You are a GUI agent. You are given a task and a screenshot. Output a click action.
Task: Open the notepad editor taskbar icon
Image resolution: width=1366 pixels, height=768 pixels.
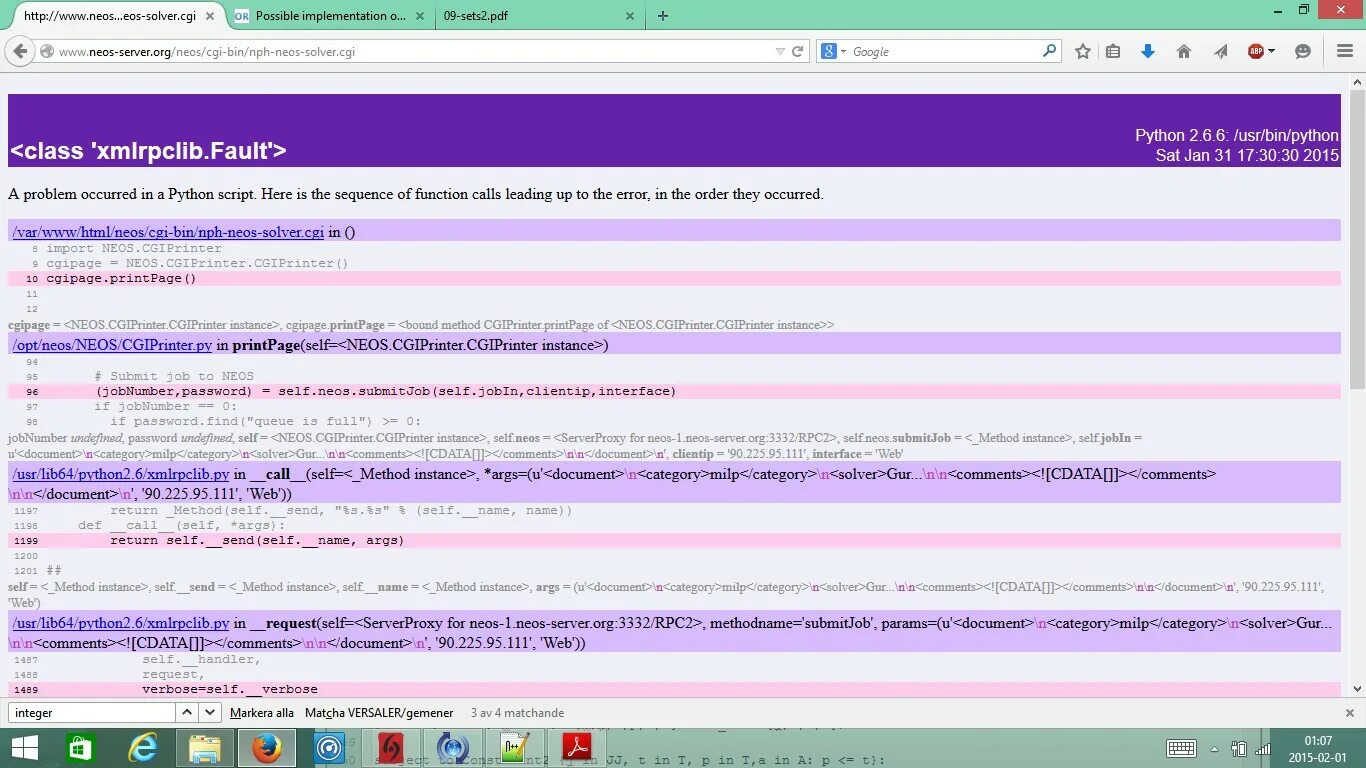[515, 748]
